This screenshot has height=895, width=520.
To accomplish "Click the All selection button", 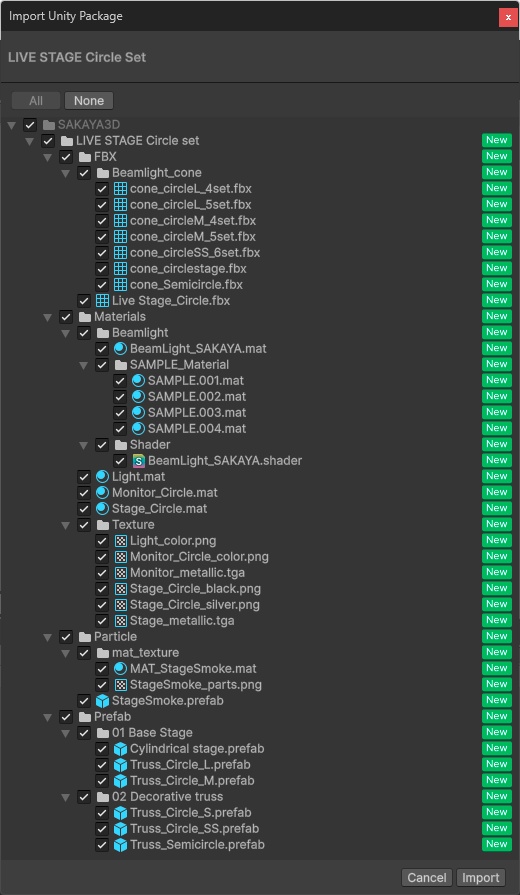I will tap(36, 101).
